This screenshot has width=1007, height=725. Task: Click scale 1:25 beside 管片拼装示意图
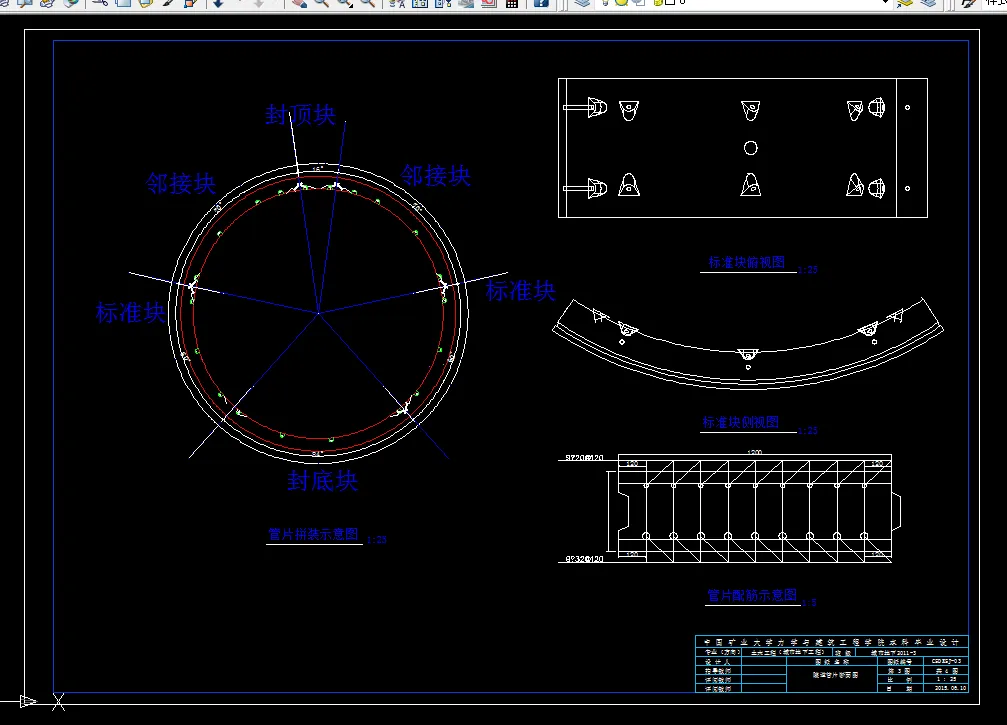377,540
